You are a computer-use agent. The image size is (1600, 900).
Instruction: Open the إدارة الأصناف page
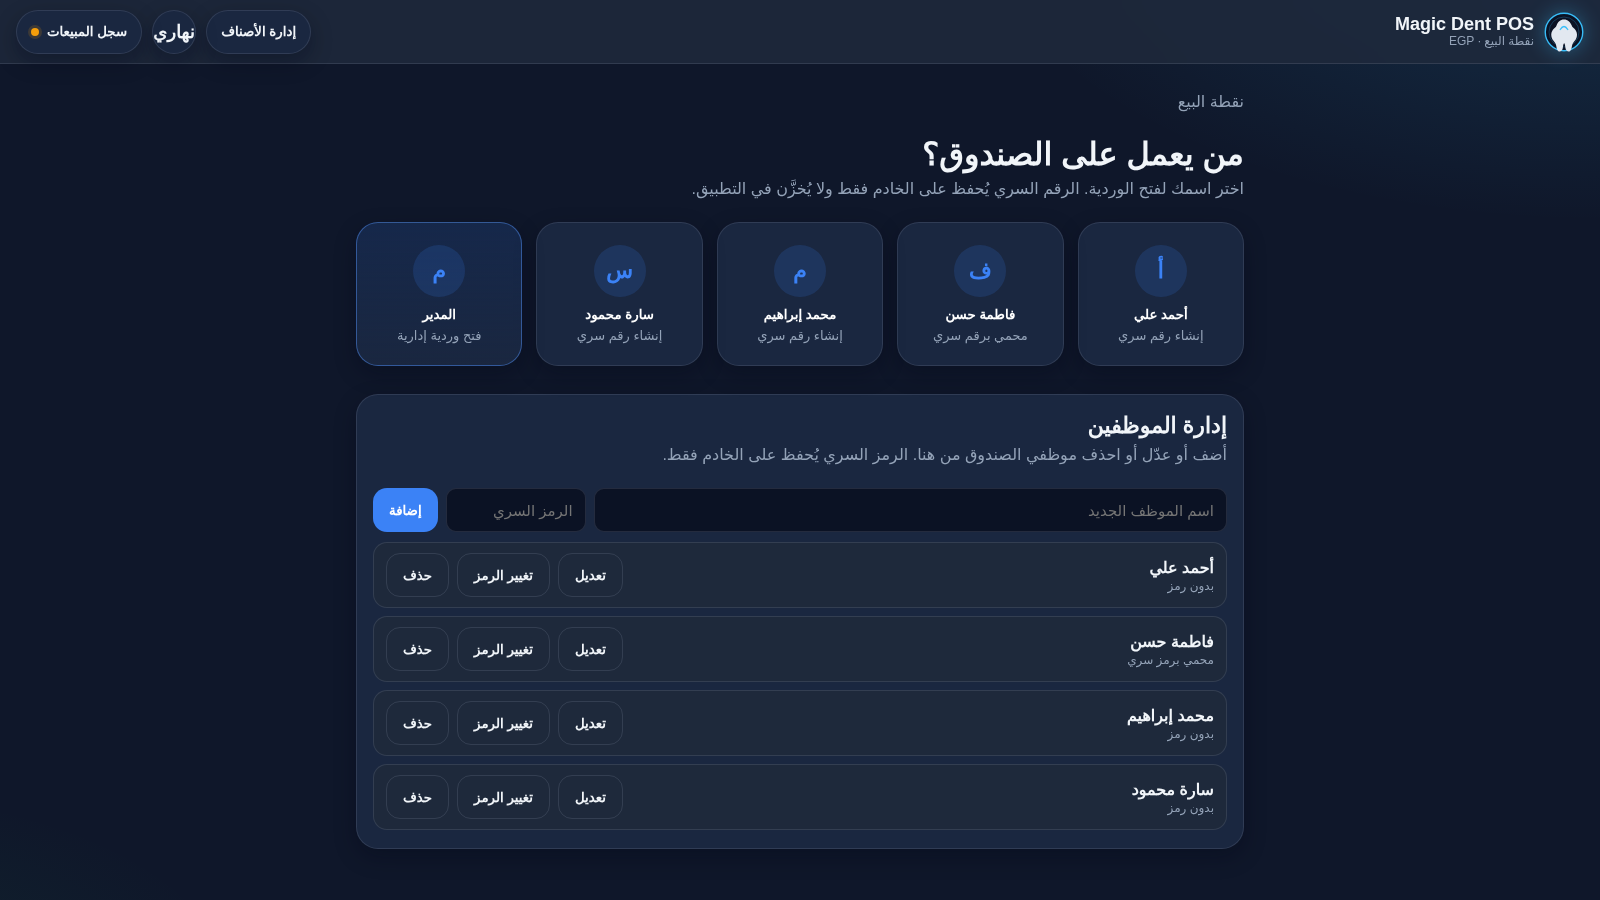[258, 32]
